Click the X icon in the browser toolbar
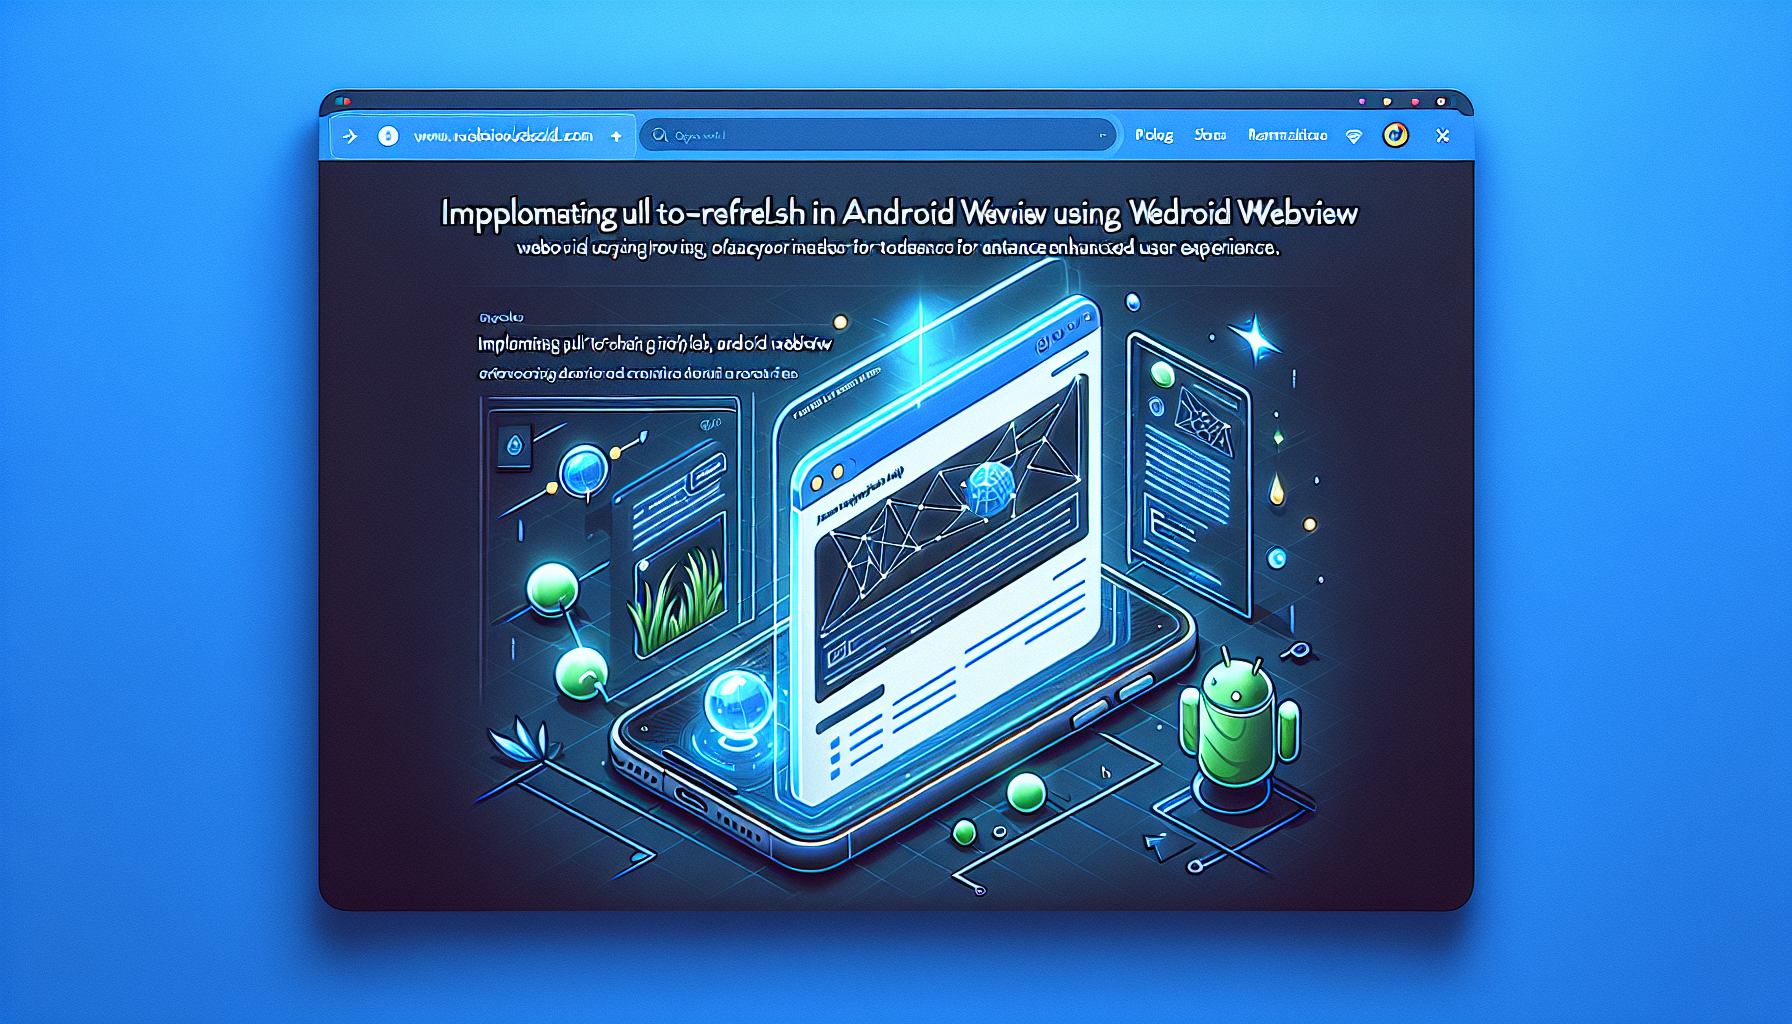This screenshot has height=1024, width=1792. [x=1442, y=135]
